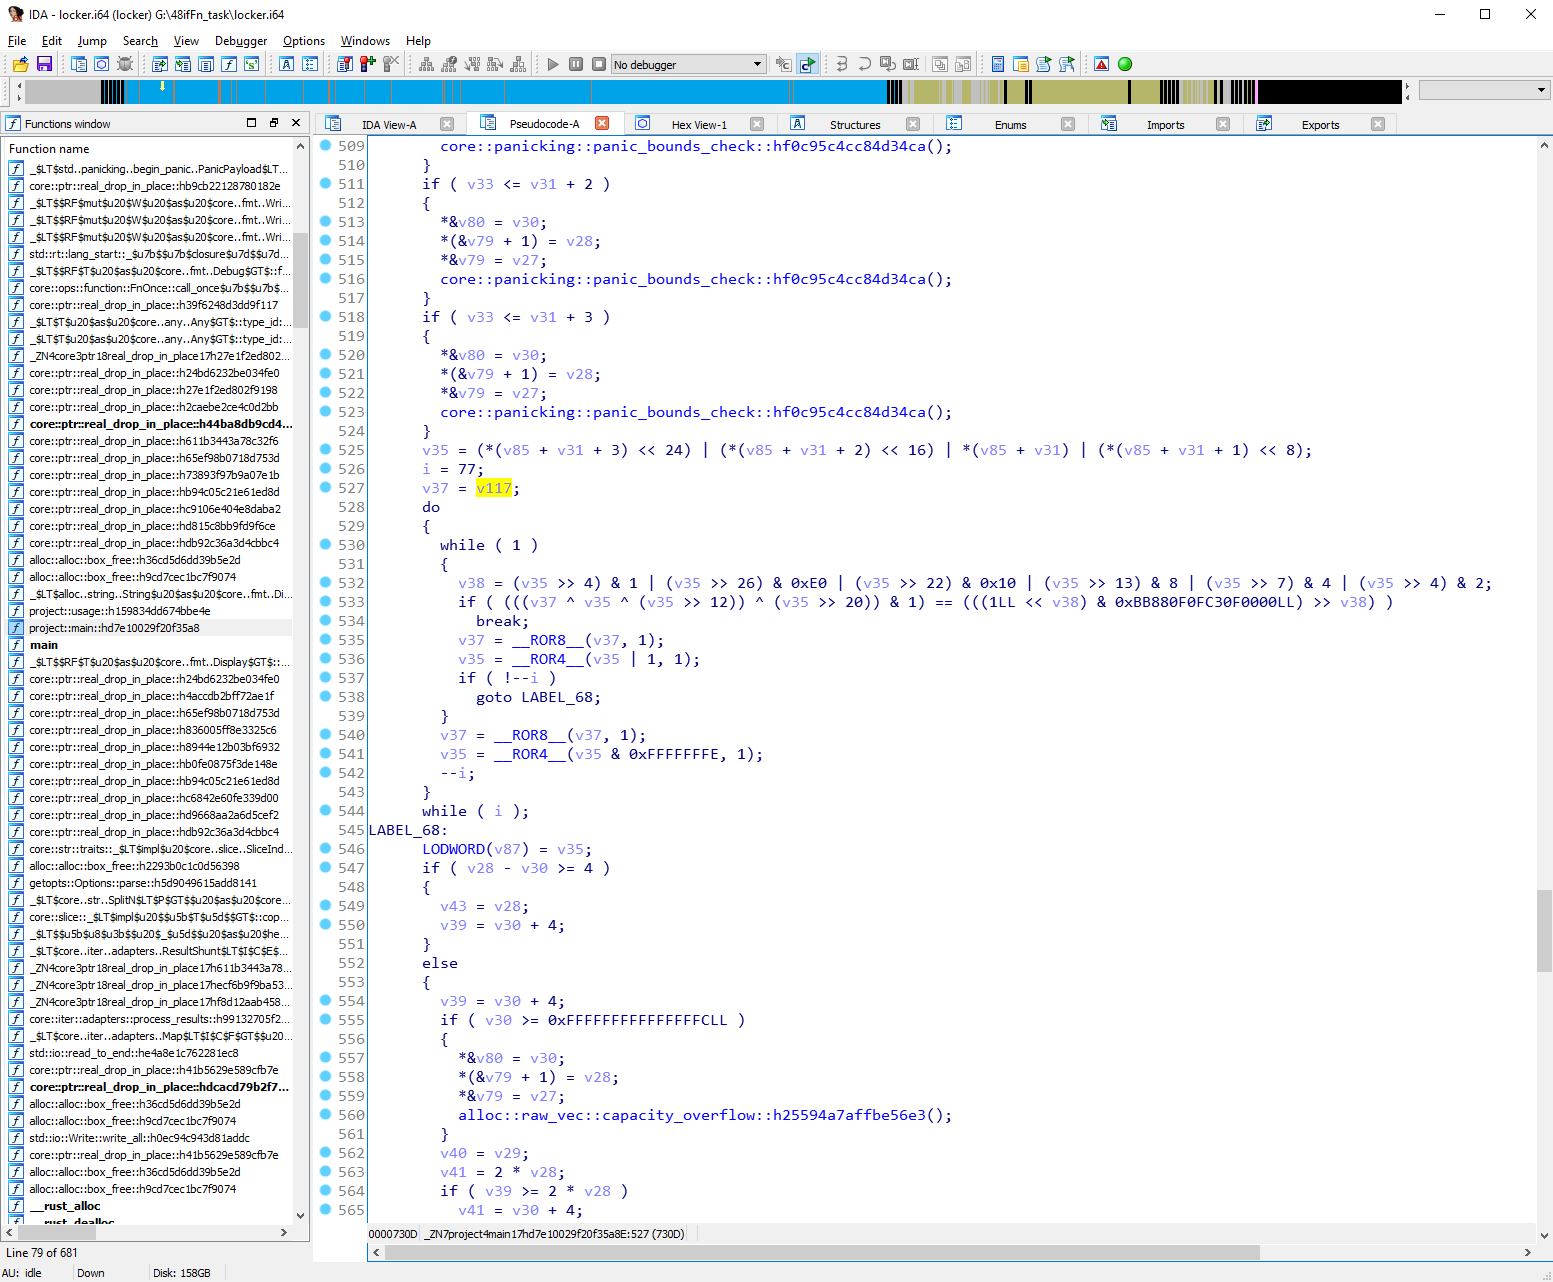Click the calculator icon in toolbar
The width and height of the screenshot is (1553, 1282).
point(998,64)
